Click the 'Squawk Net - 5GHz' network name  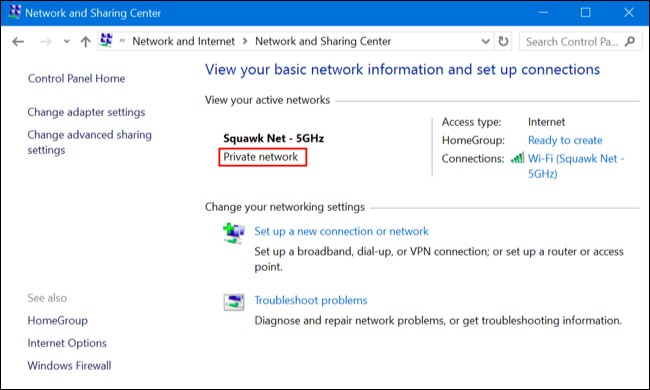pyautogui.click(x=274, y=138)
